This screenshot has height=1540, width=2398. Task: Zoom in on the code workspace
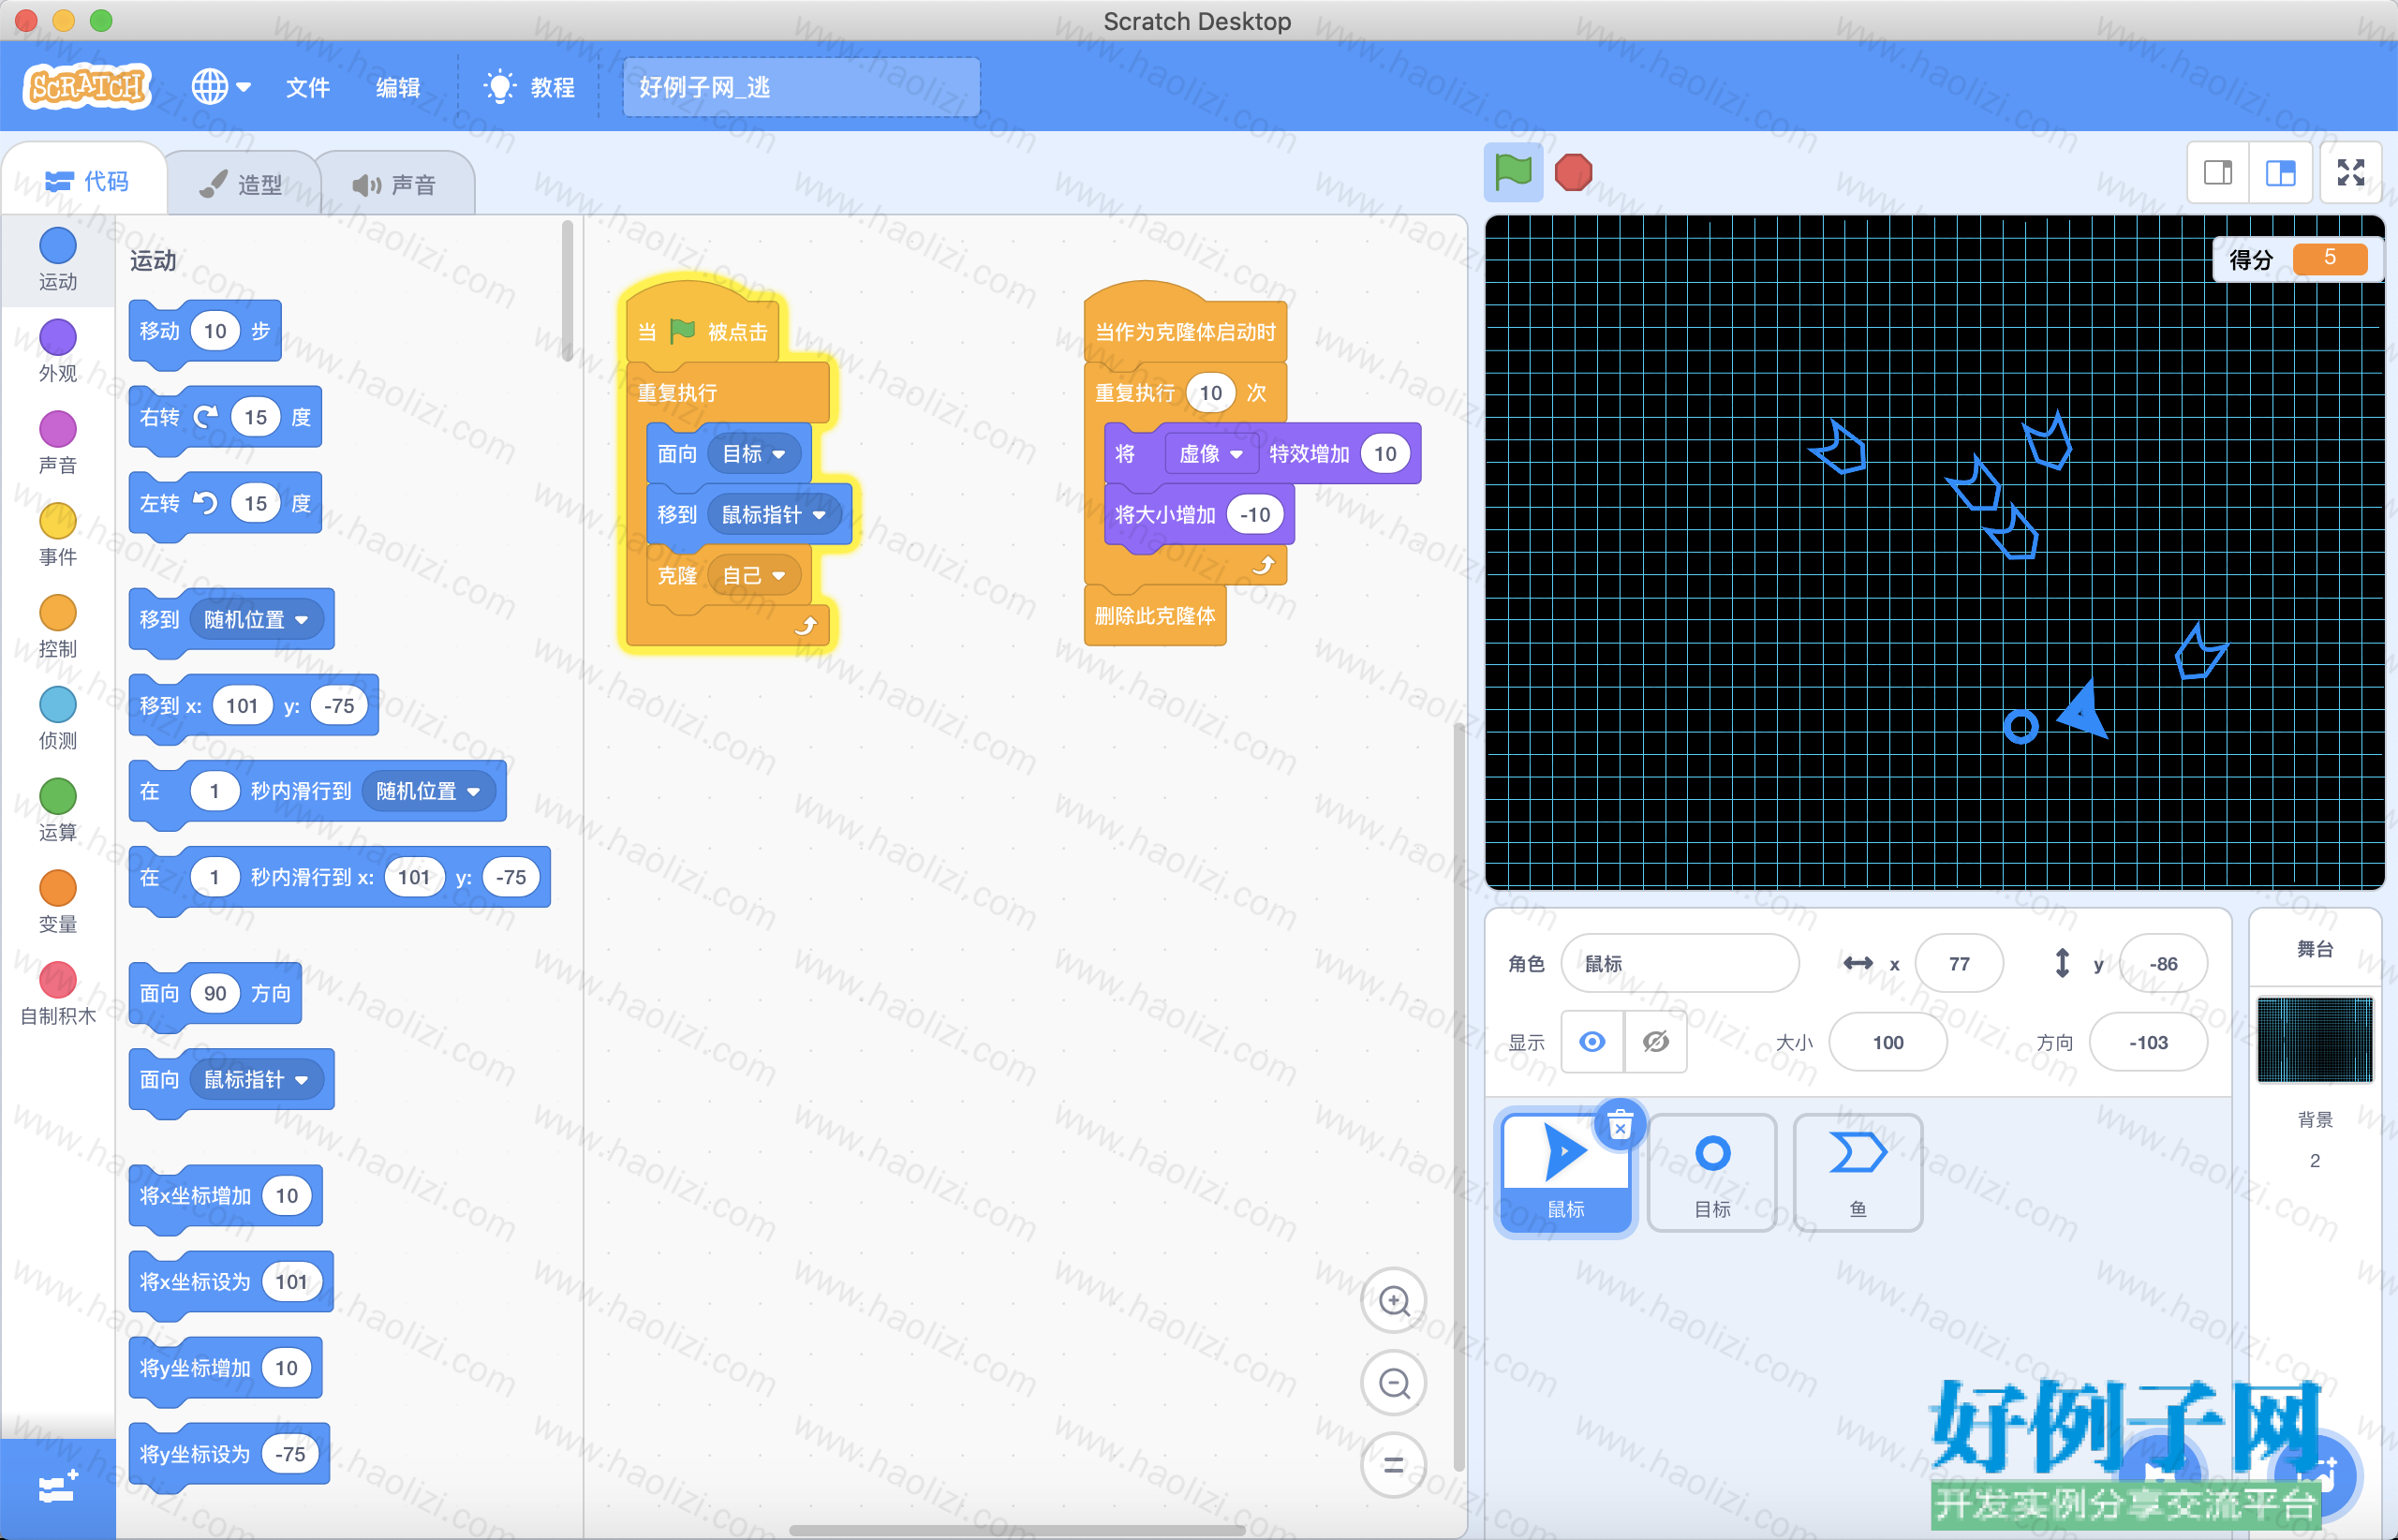pos(1394,1301)
